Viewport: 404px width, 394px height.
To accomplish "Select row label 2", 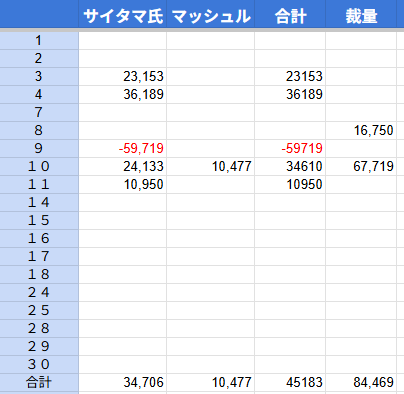I will click(x=39, y=59).
